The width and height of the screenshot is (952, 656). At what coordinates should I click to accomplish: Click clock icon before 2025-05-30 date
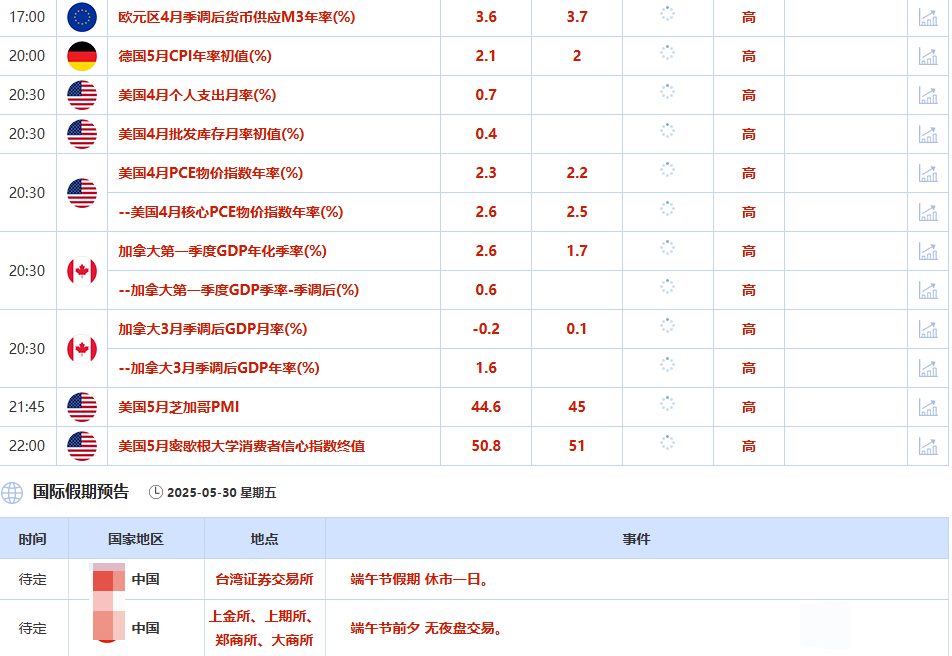point(156,492)
